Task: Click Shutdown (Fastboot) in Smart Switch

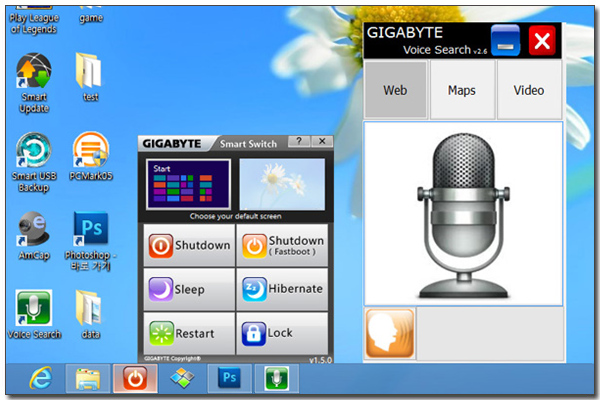Action: coord(282,245)
